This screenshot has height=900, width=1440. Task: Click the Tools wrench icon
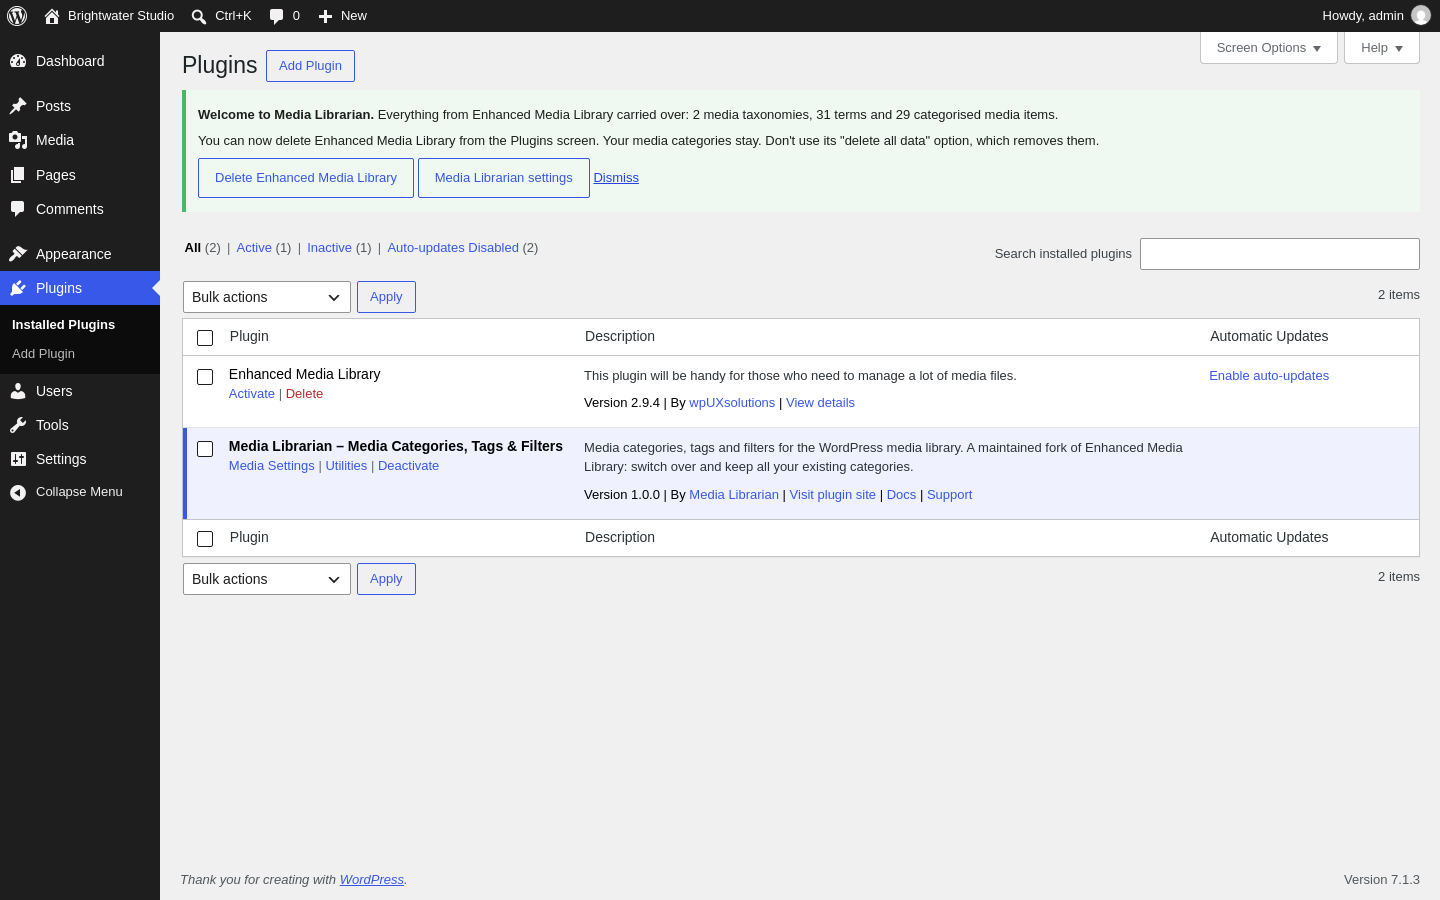[x=18, y=425]
